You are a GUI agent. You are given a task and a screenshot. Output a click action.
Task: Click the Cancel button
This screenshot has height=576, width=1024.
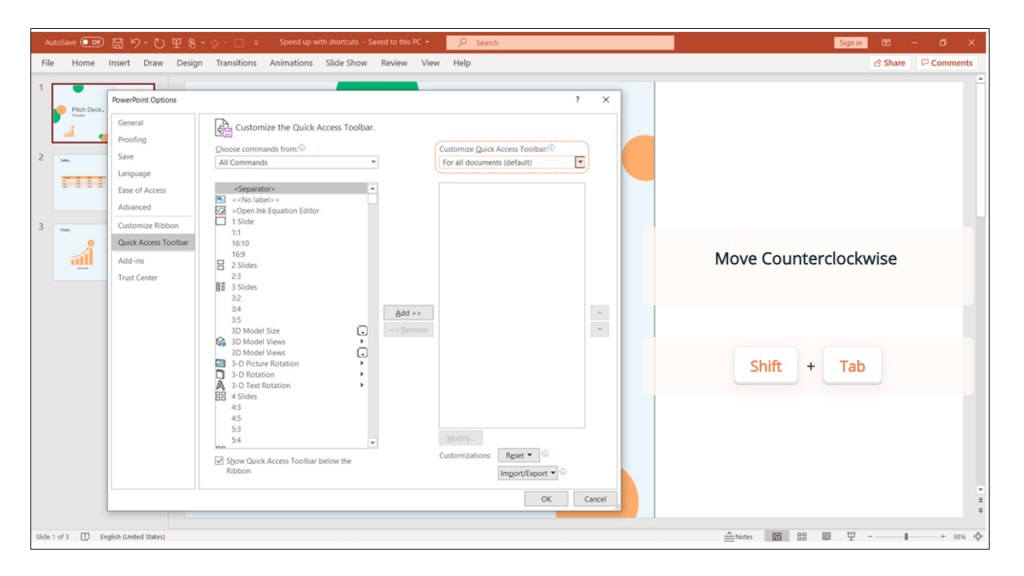point(595,498)
